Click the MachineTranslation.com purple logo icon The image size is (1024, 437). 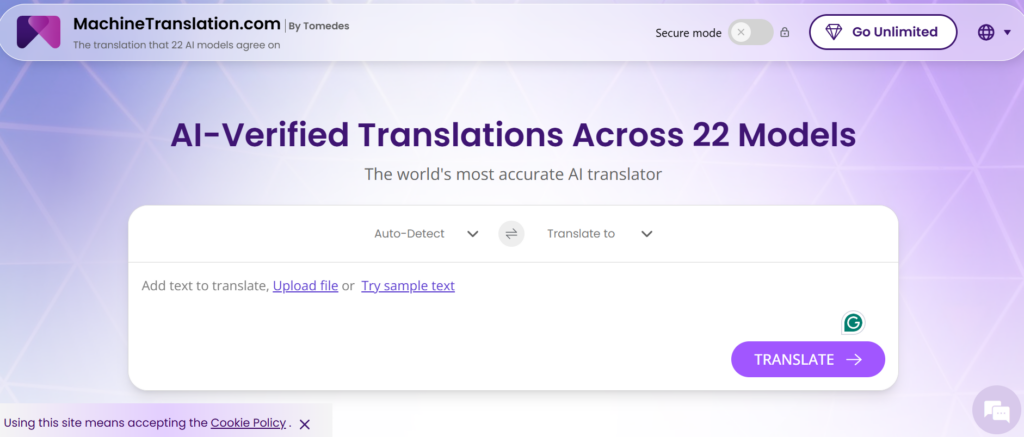39,33
